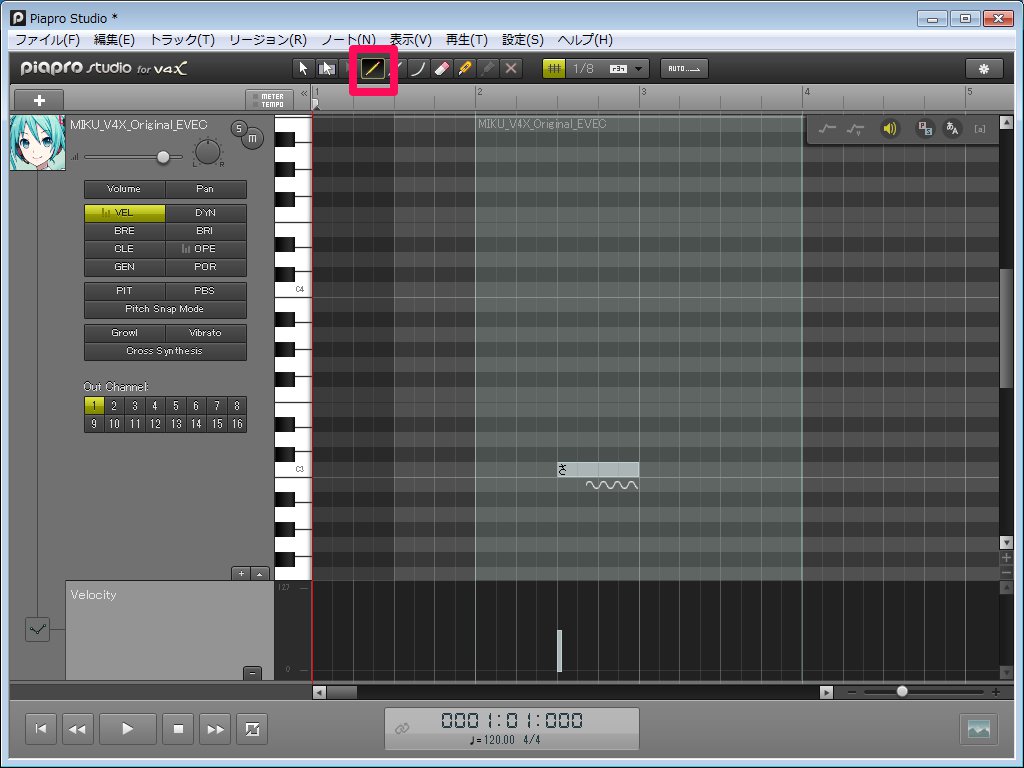Image resolution: width=1024 pixels, height=768 pixels.
Task: Collapse track panel with double chevron
Action: point(304,94)
